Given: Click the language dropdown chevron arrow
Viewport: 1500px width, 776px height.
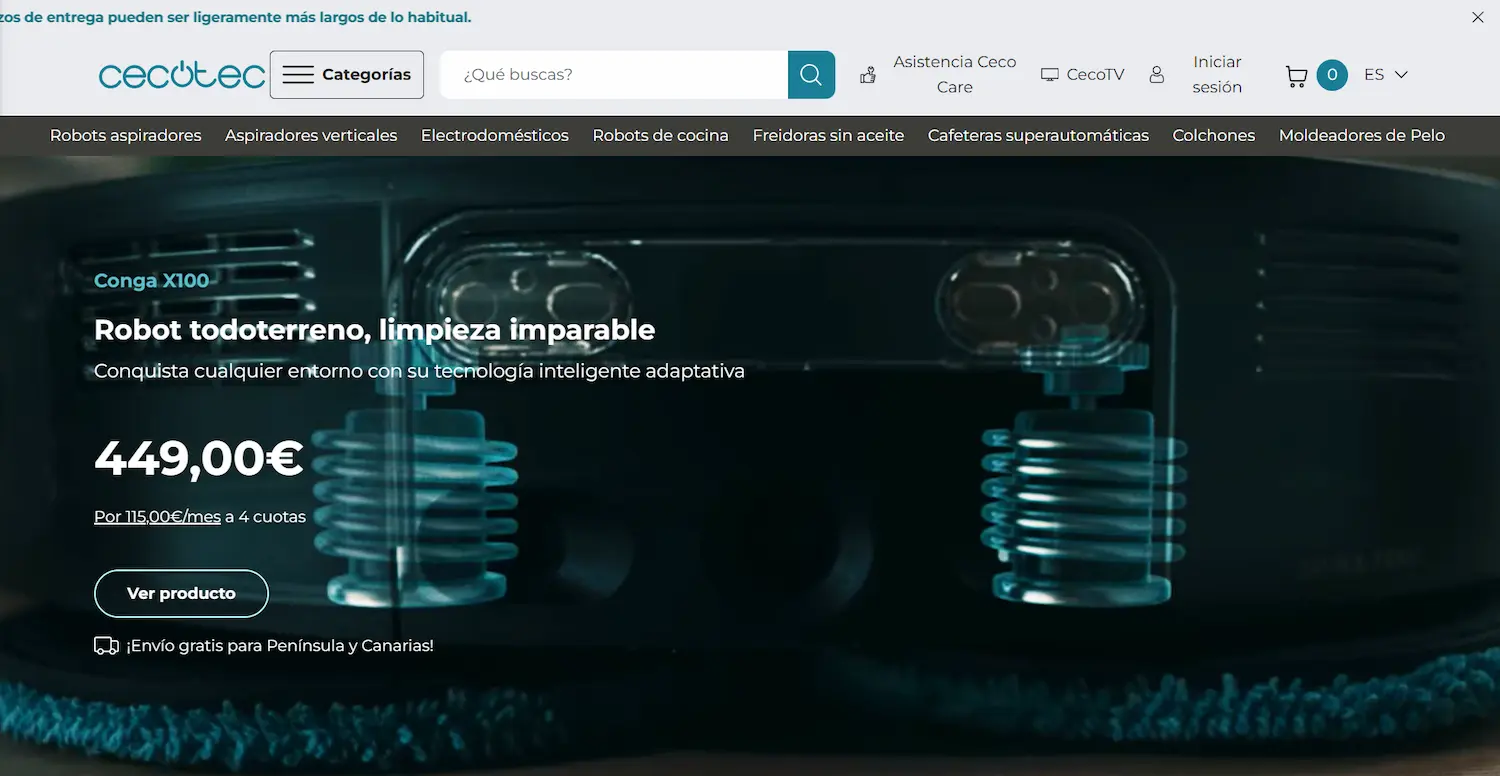Looking at the screenshot, I should point(1401,75).
